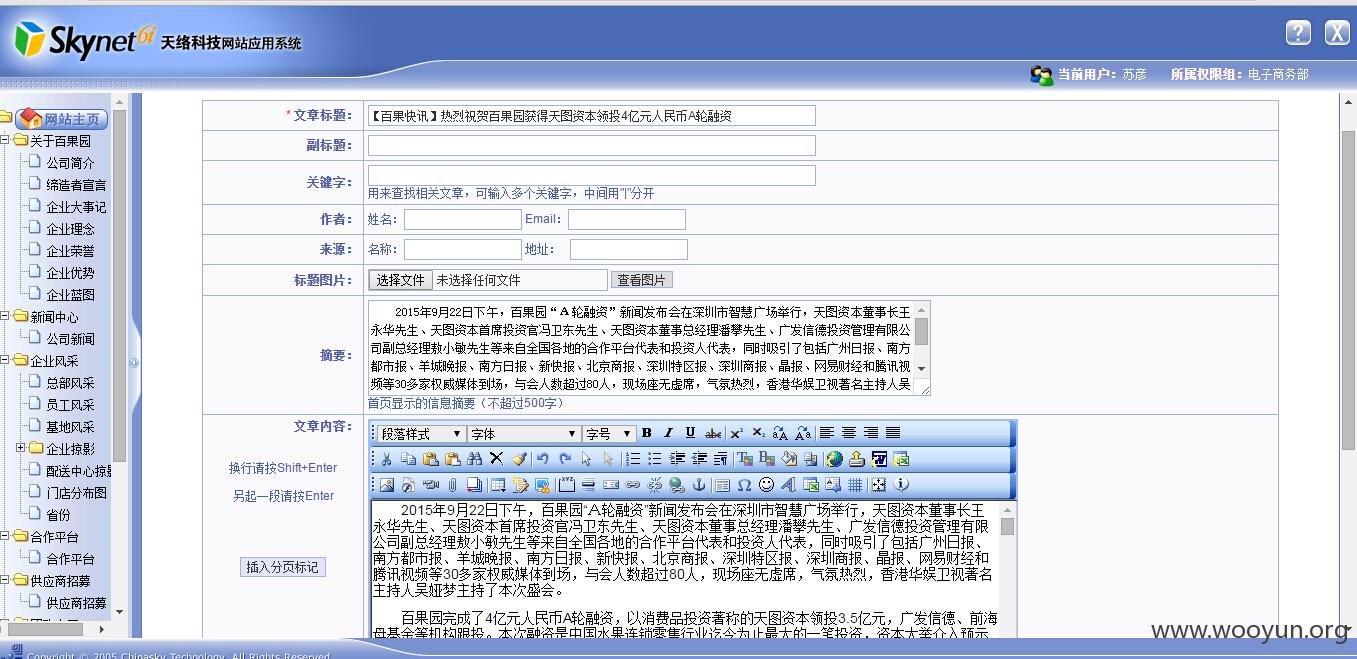1357x659 pixels.
Task: Apply superscript formatting
Action: pyautogui.click(x=737, y=433)
